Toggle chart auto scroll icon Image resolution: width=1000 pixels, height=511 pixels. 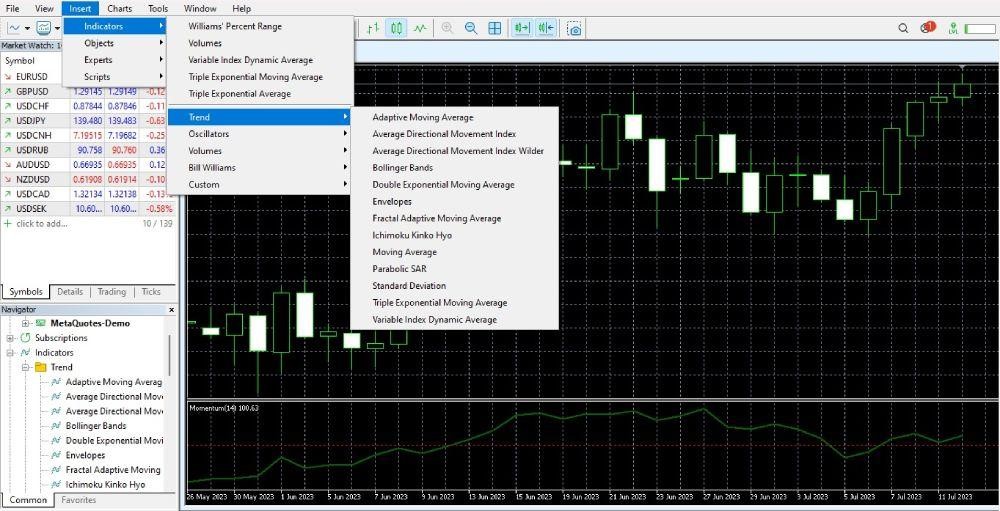[522, 29]
